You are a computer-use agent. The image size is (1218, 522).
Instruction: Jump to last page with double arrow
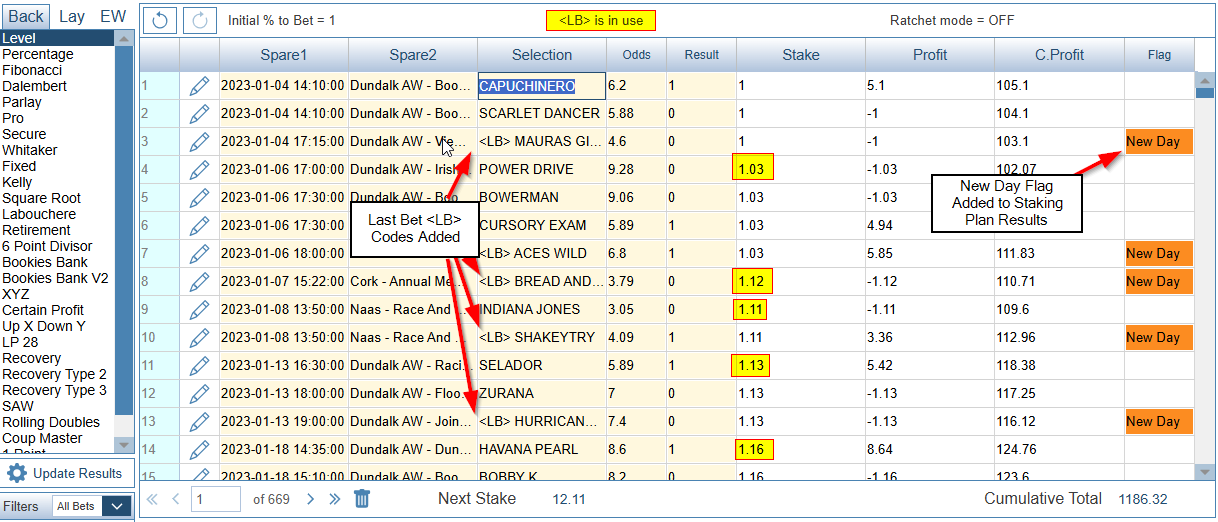(335, 498)
